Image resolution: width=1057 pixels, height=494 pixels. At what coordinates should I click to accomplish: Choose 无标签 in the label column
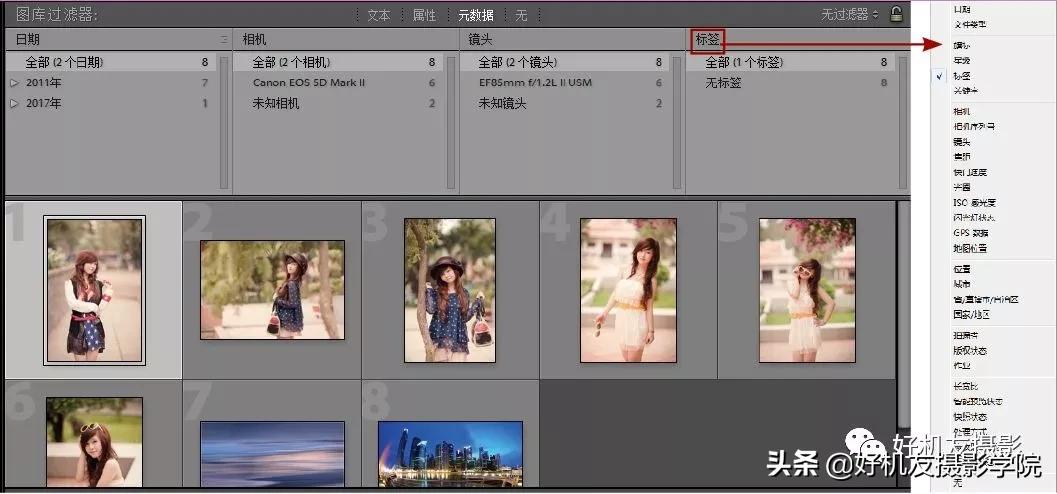tap(723, 83)
